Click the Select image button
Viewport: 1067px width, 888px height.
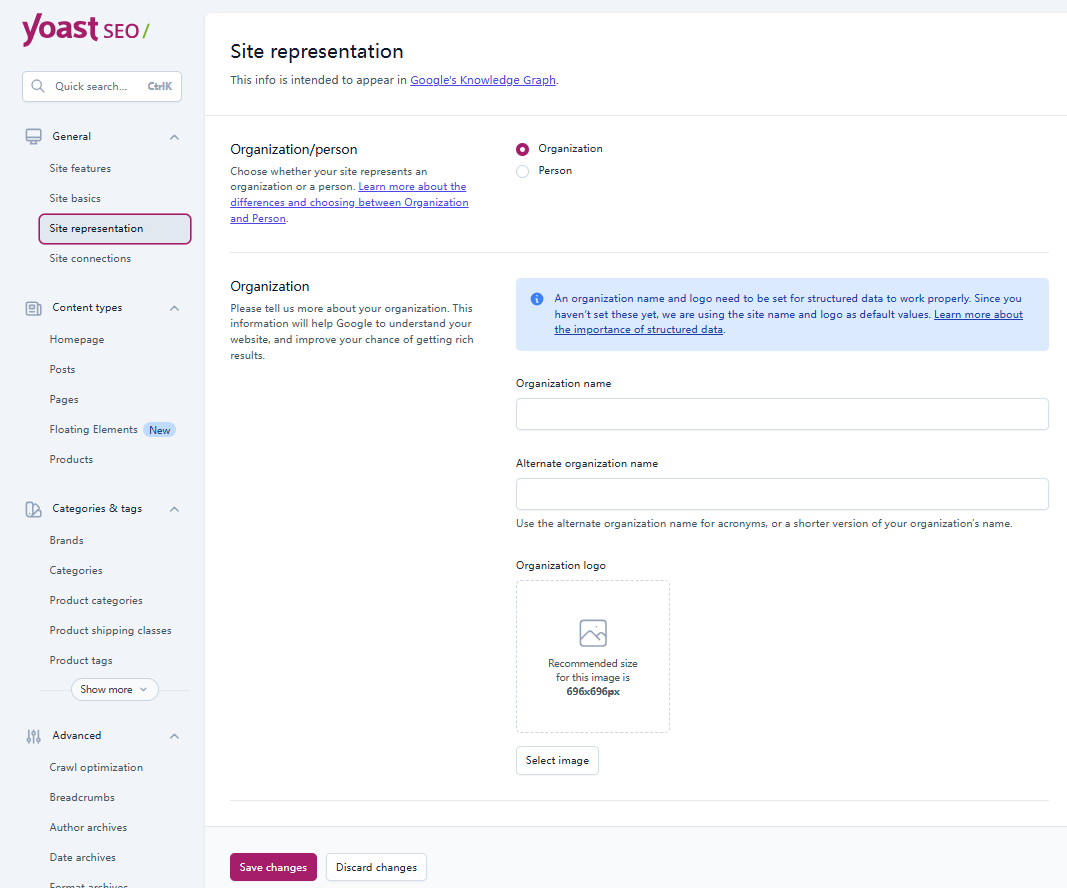pyautogui.click(x=557, y=760)
